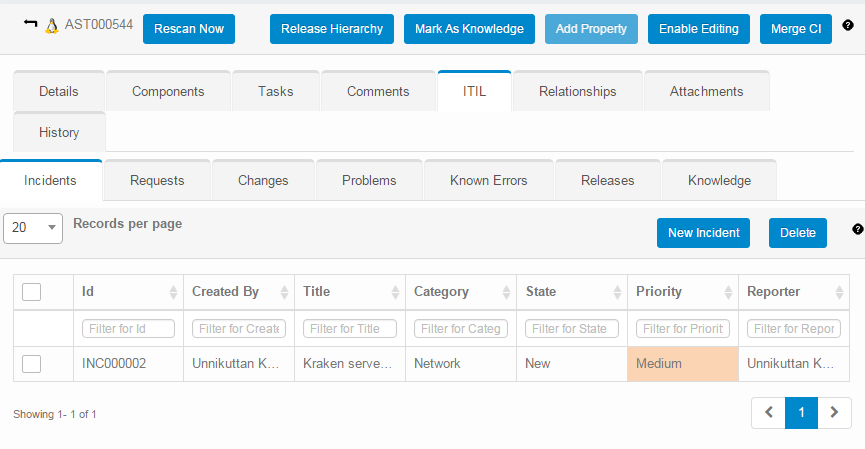Open records per page dropdown
865x449 pixels.
33,228
